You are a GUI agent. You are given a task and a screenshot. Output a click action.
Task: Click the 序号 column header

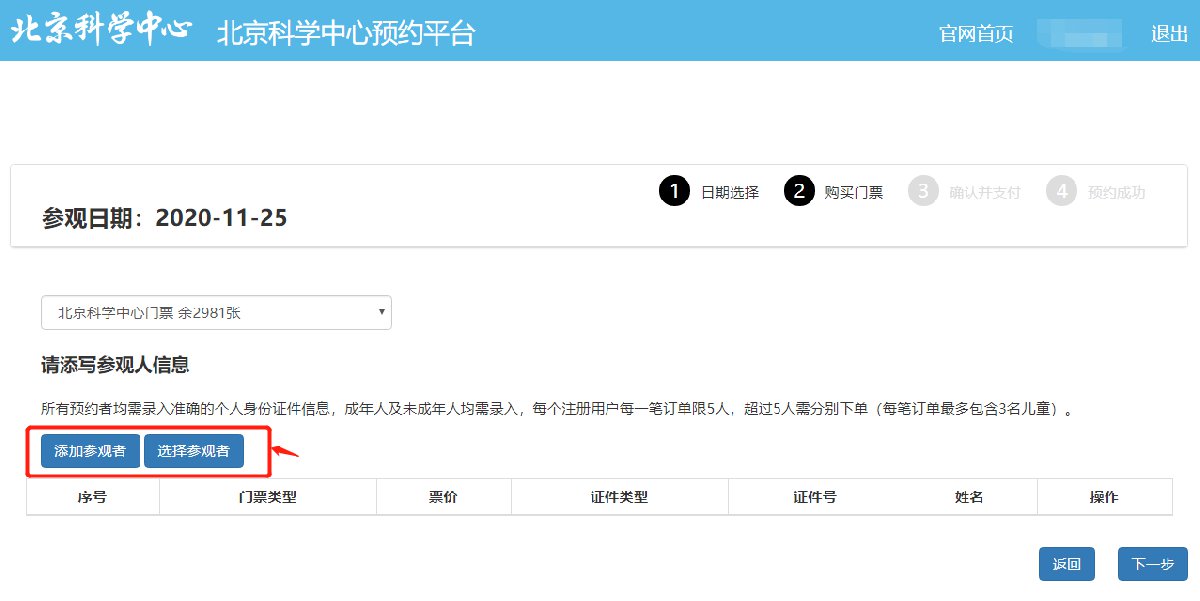92,497
